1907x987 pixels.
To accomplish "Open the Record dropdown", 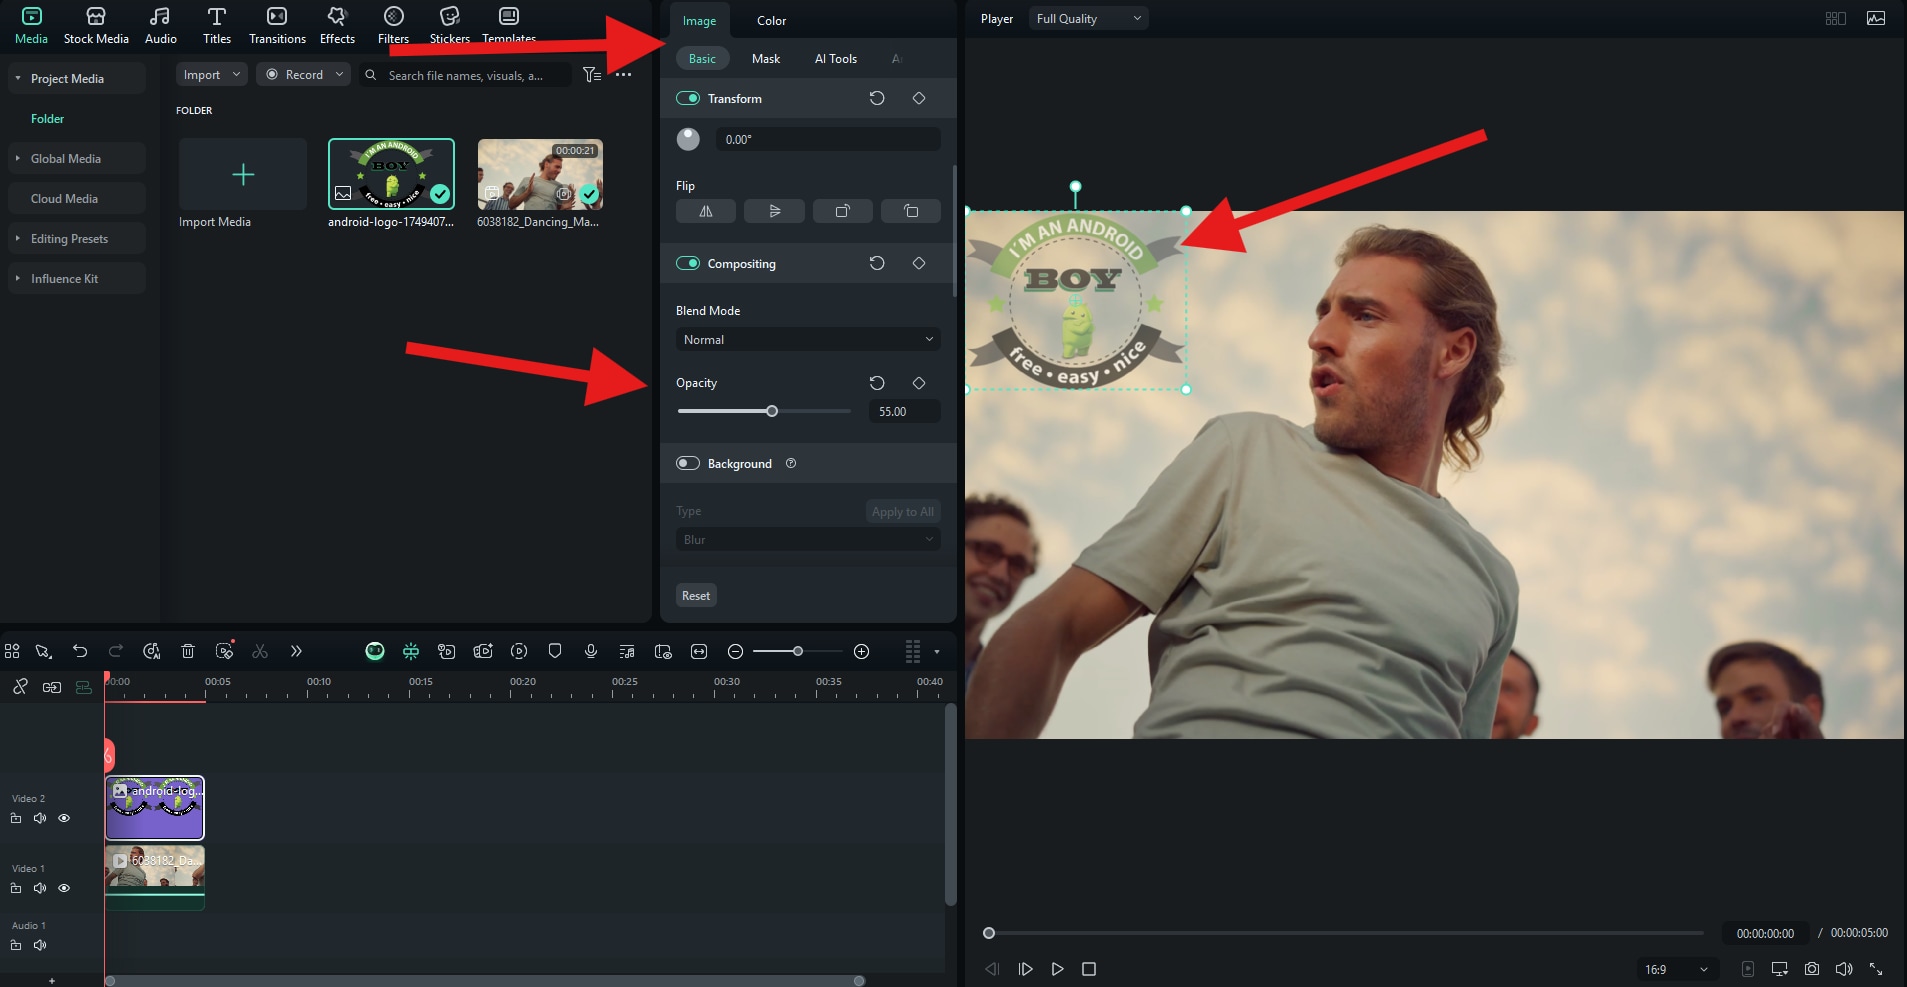I will click(x=303, y=75).
